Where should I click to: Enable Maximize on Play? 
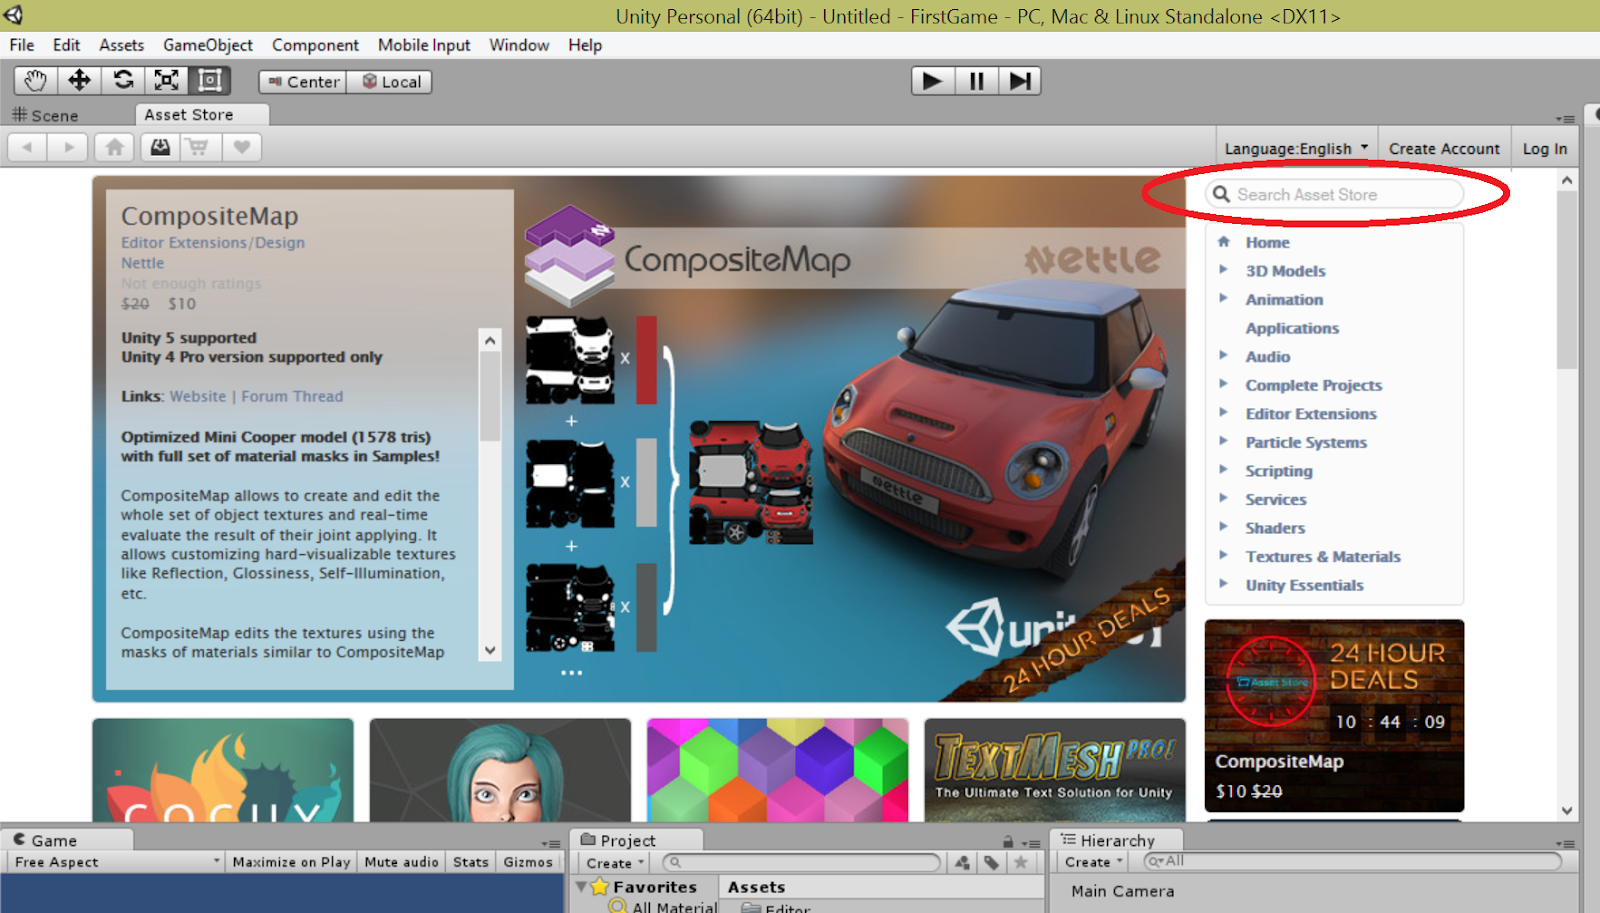[291, 862]
